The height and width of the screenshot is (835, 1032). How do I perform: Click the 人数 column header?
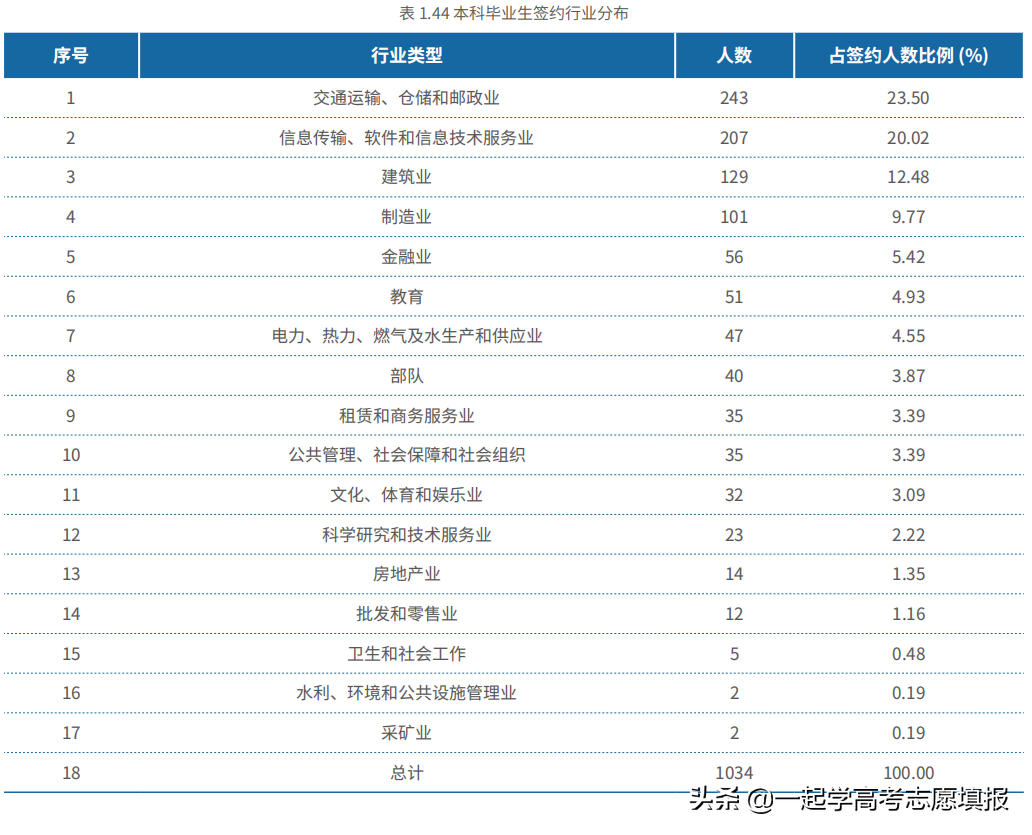[734, 56]
